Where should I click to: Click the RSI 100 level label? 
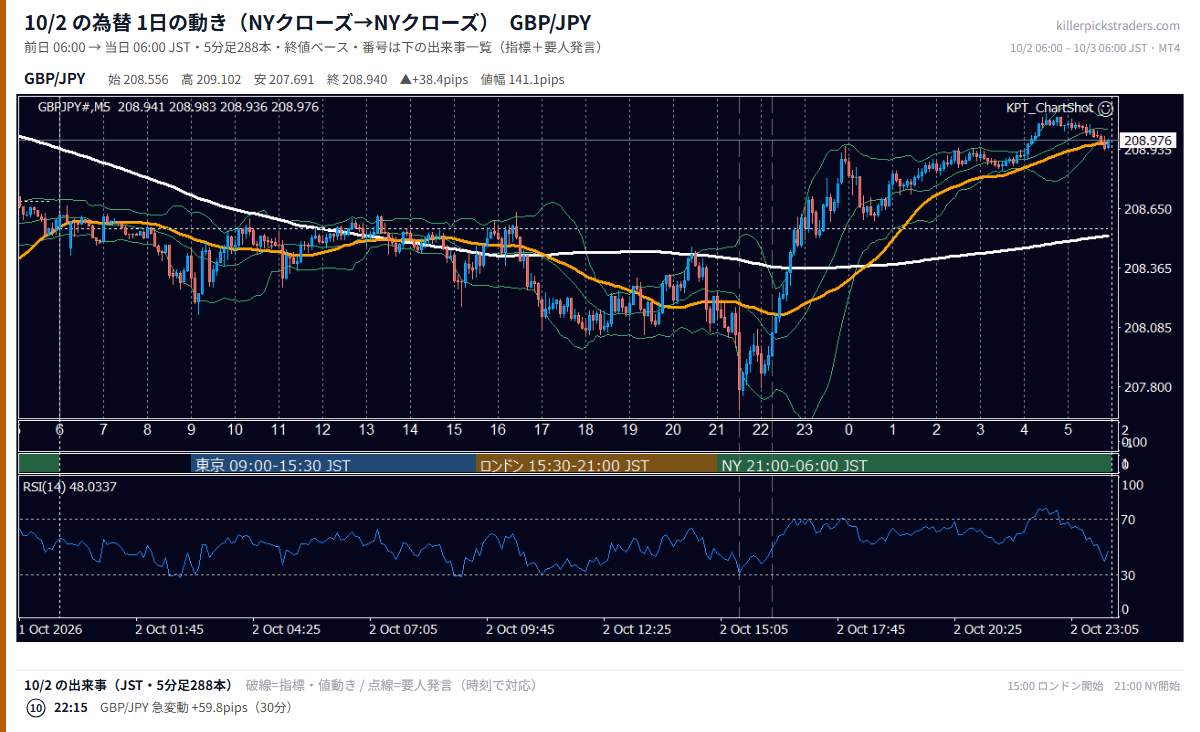pyautogui.click(x=1133, y=485)
